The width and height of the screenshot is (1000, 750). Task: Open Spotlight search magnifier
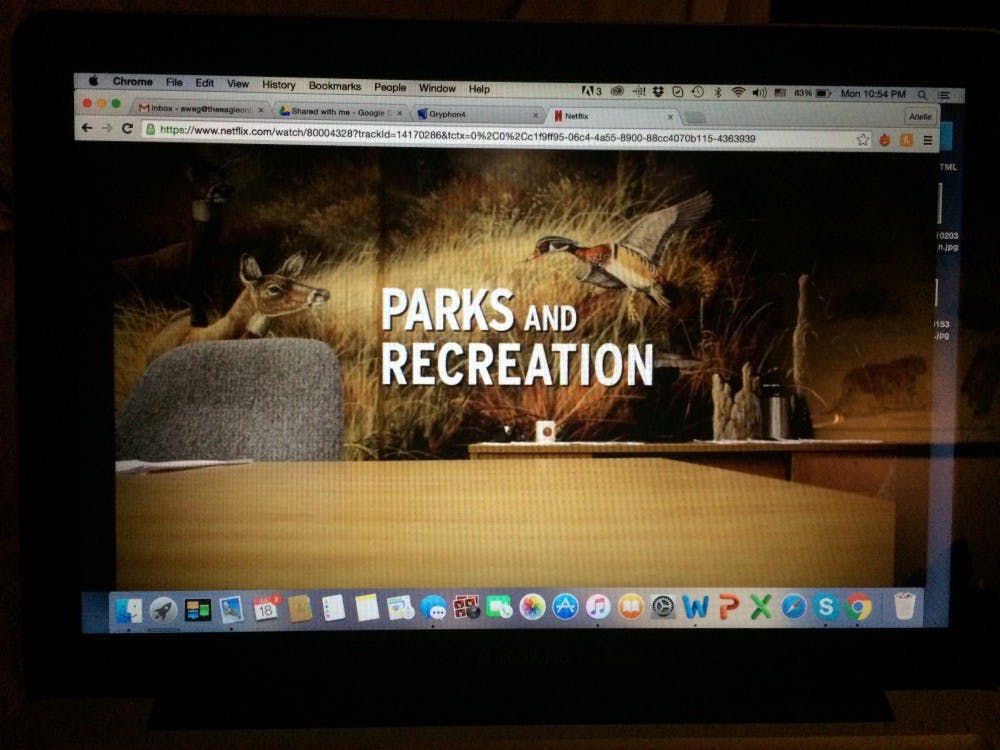[x=922, y=94]
